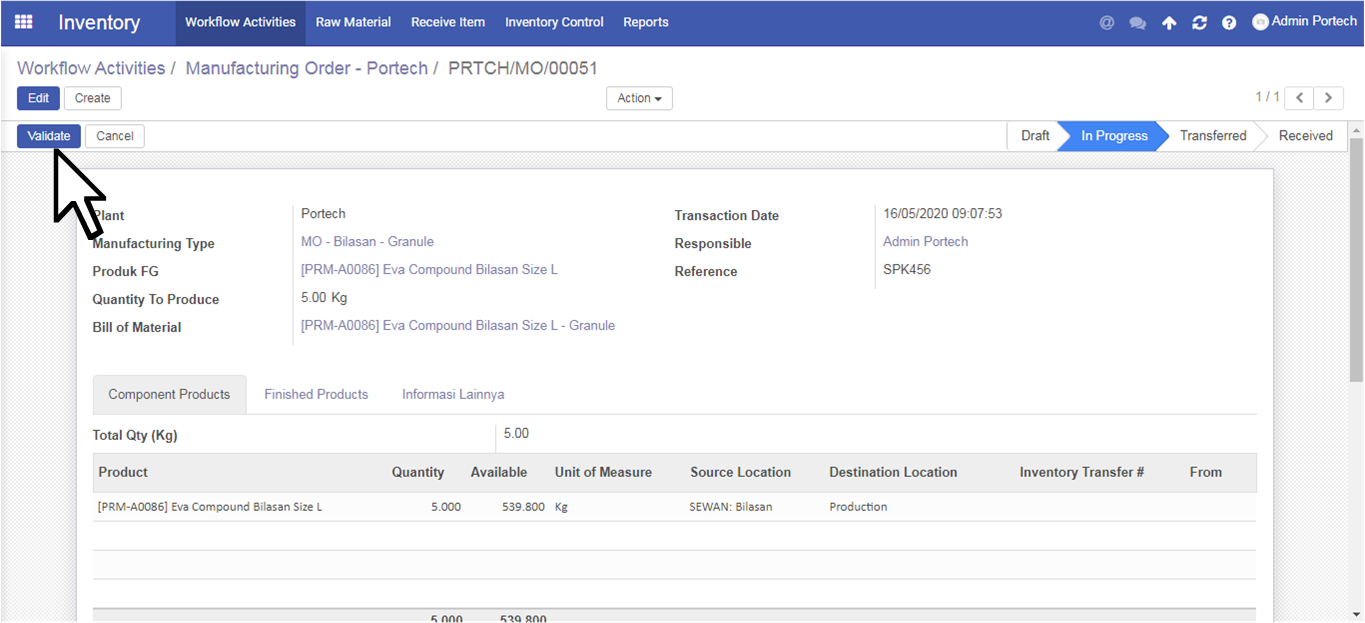Go to next record arrow

coord(1328,98)
